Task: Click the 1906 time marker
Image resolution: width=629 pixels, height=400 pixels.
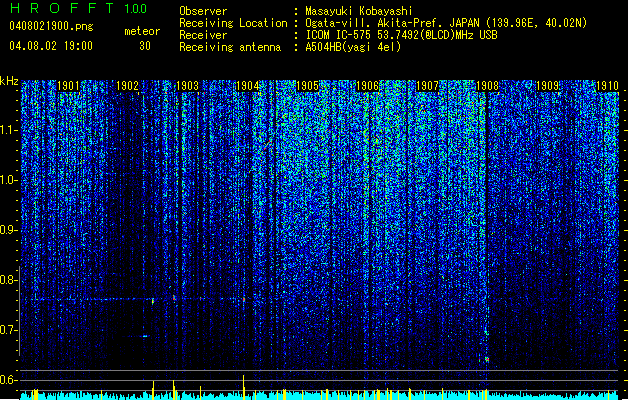Action: [367, 86]
